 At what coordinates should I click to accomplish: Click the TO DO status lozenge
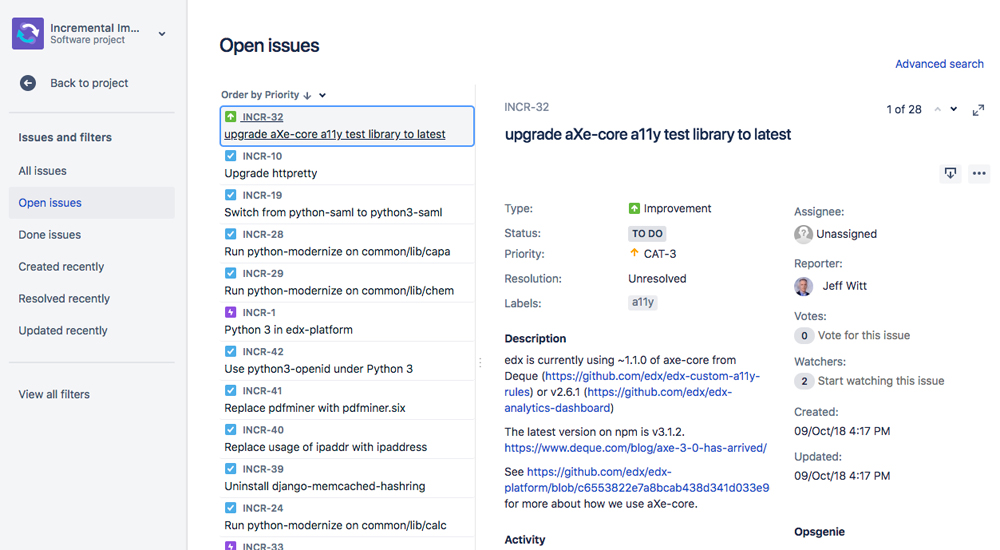pyautogui.click(x=647, y=234)
